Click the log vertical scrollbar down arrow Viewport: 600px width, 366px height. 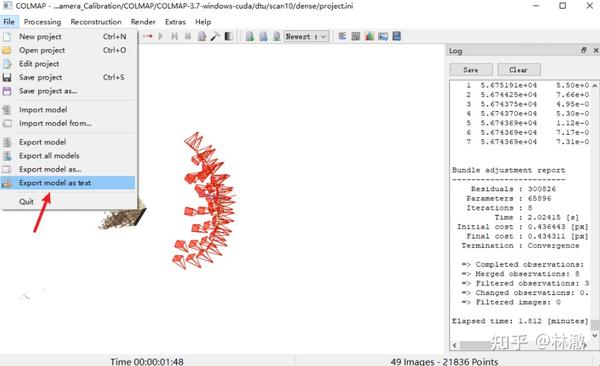click(595, 335)
